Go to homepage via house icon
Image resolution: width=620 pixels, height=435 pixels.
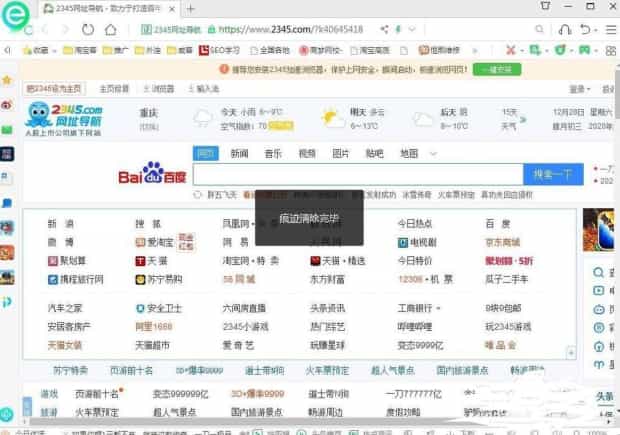click(x=111, y=29)
